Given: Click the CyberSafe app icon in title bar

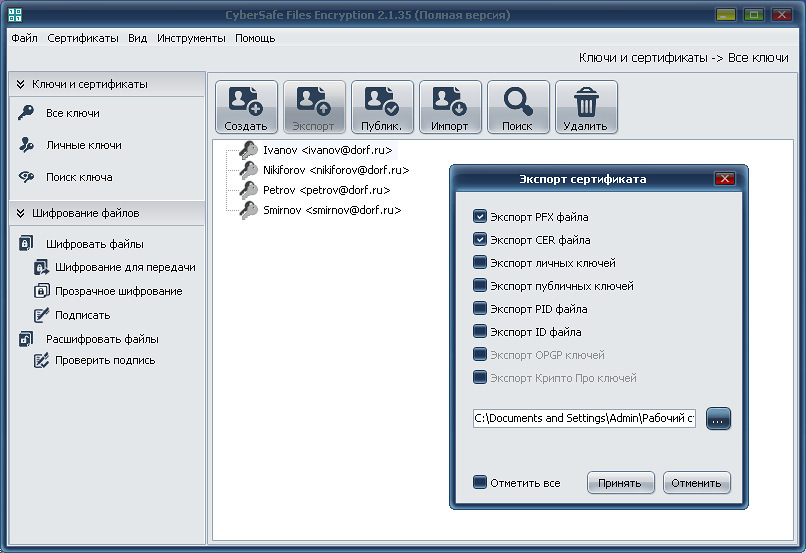Looking at the screenshot, I should pos(15,15).
